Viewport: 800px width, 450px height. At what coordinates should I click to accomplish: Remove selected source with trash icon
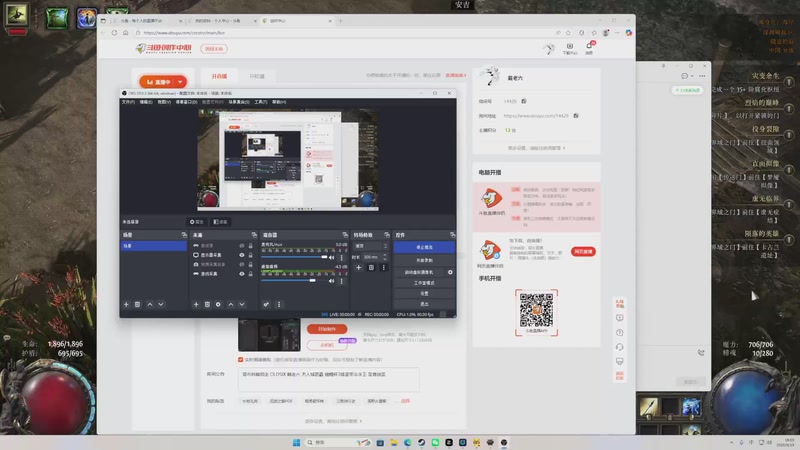207,305
